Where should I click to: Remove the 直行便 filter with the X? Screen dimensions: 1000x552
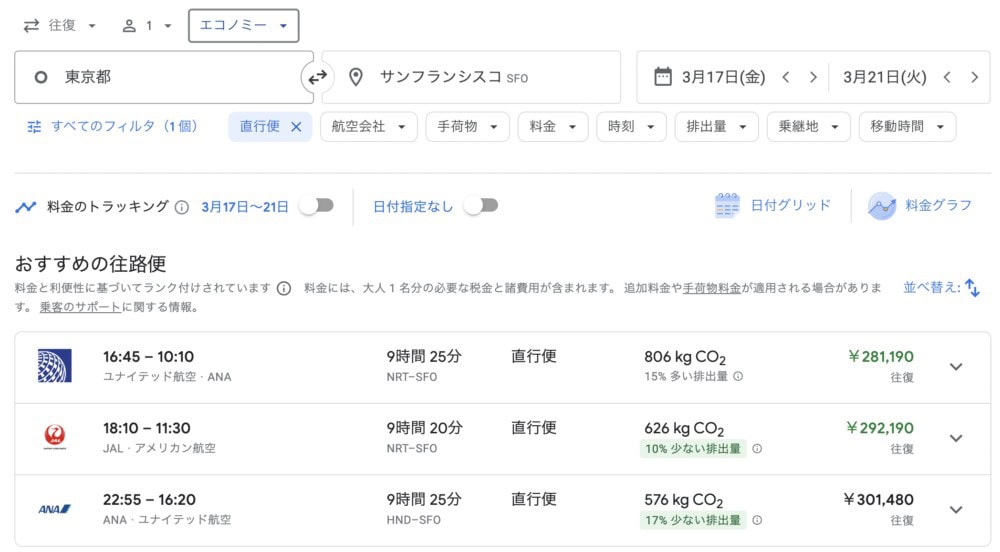296,127
